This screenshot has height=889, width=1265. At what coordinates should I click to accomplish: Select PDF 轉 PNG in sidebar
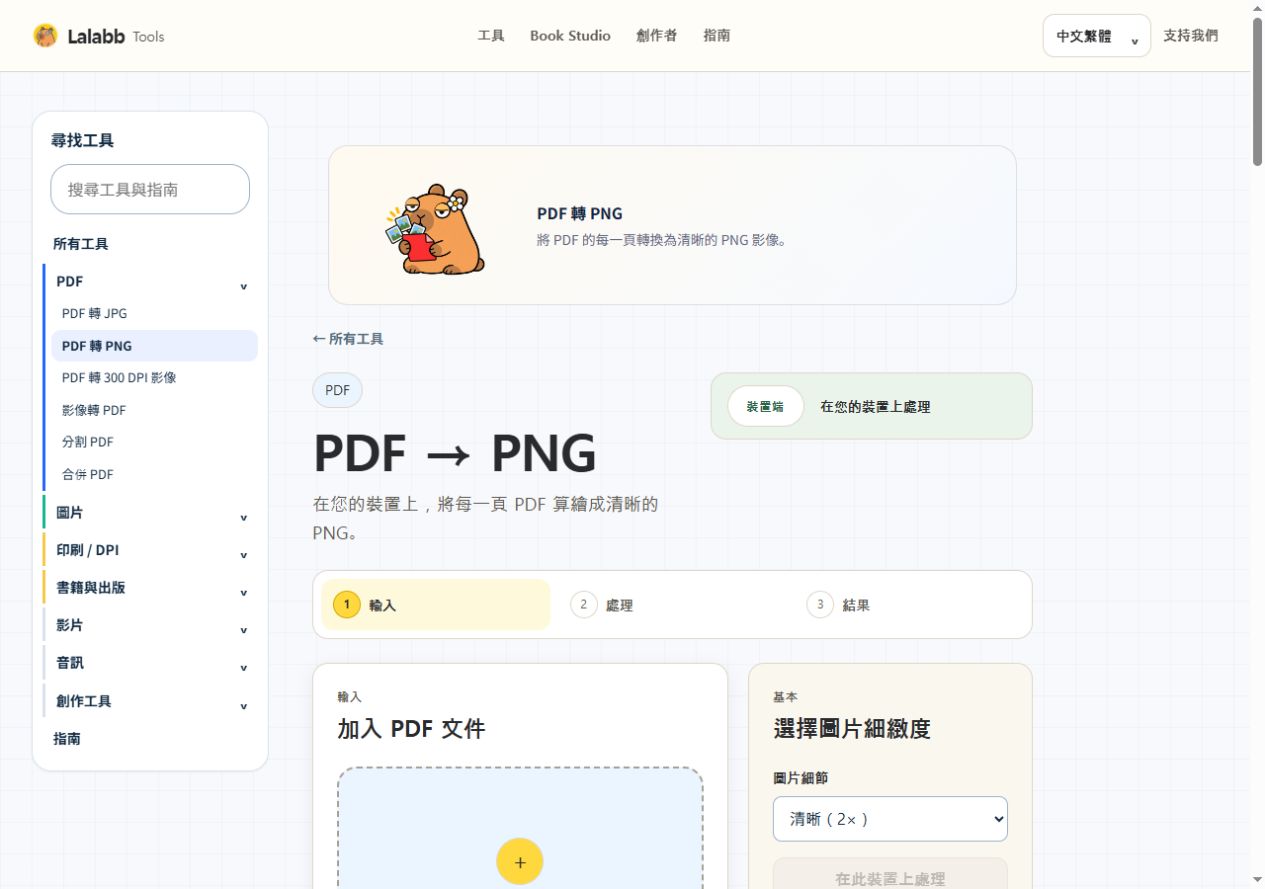pyautogui.click(x=155, y=346)
